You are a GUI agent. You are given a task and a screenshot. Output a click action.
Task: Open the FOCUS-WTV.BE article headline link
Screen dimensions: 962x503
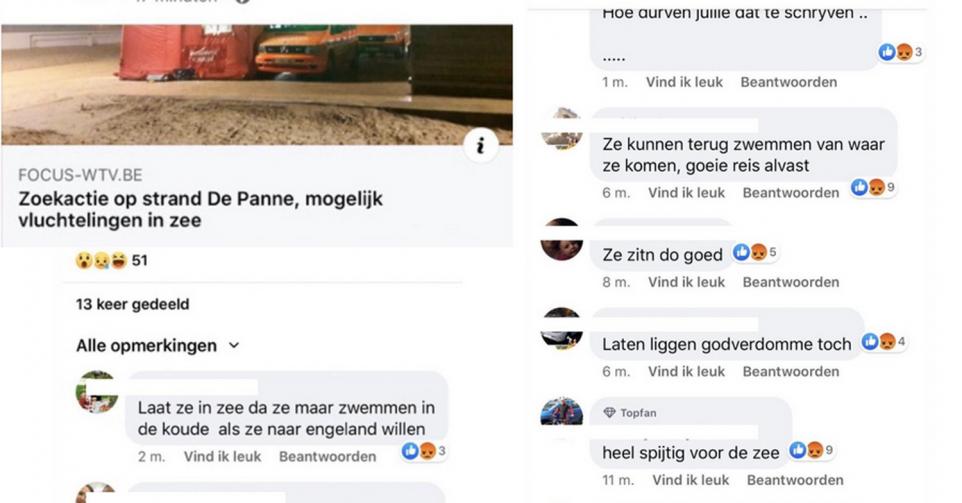(x=201, y=209)
